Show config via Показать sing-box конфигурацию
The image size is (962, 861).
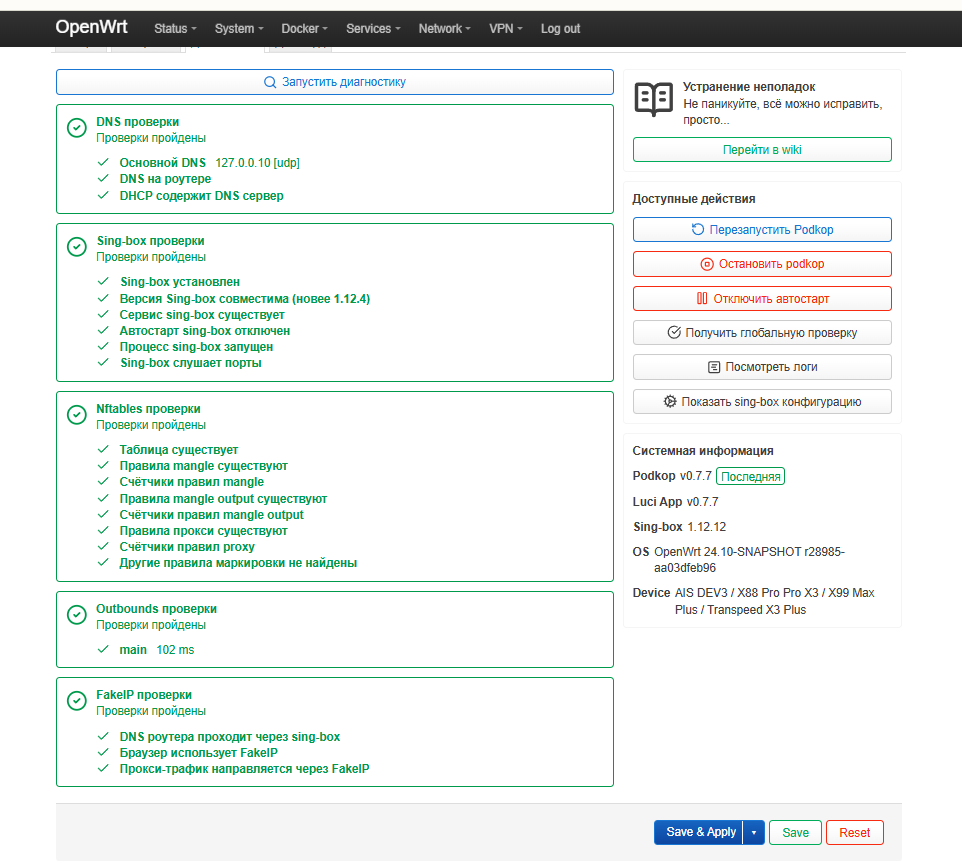(x=762, y=402)
